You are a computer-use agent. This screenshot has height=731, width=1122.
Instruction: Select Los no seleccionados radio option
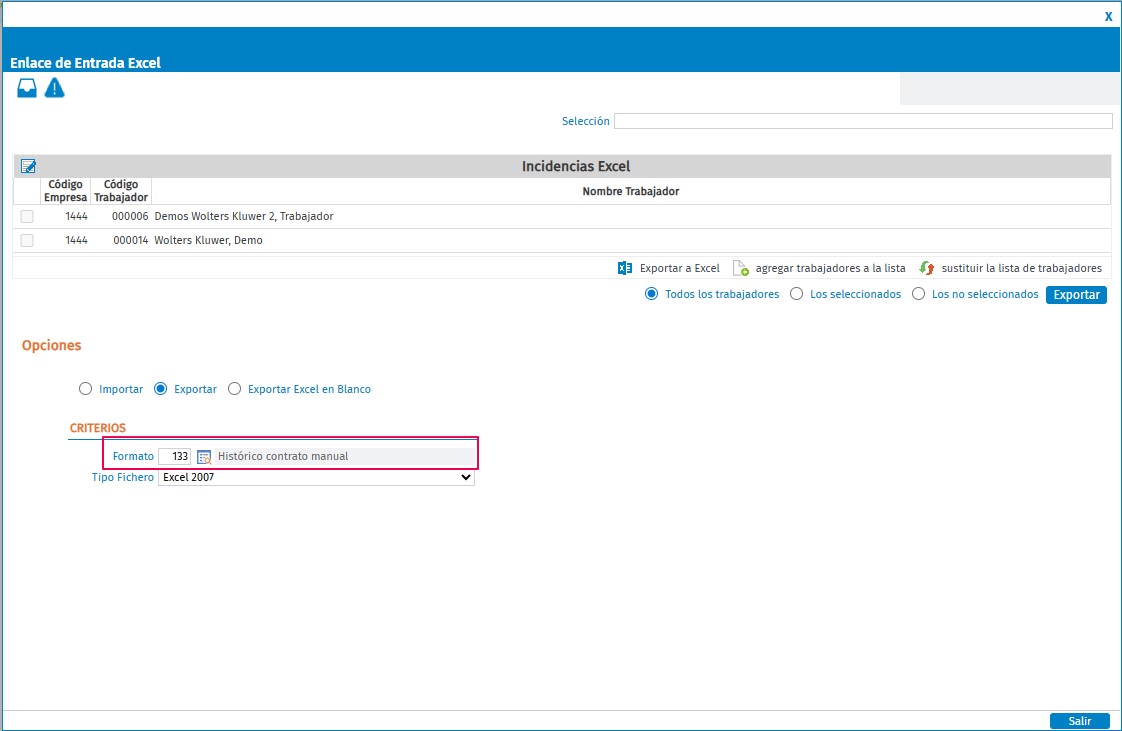point(919,294)
